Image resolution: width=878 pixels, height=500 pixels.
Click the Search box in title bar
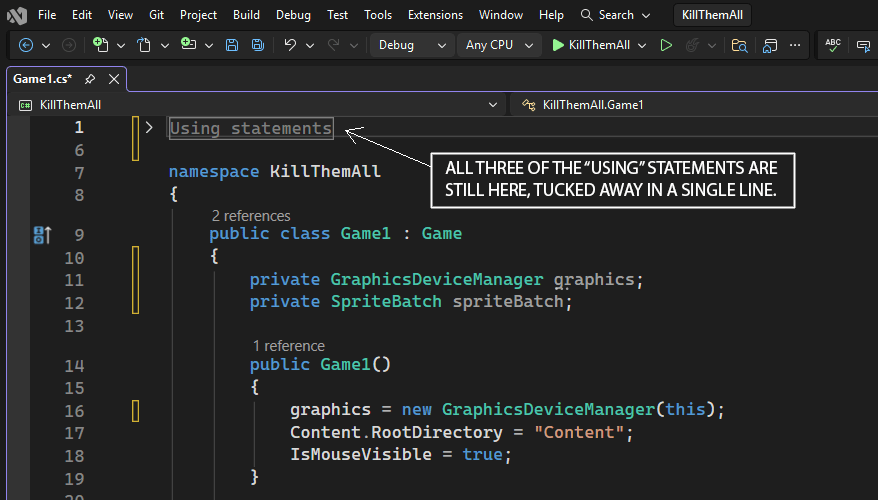(615, 15)
